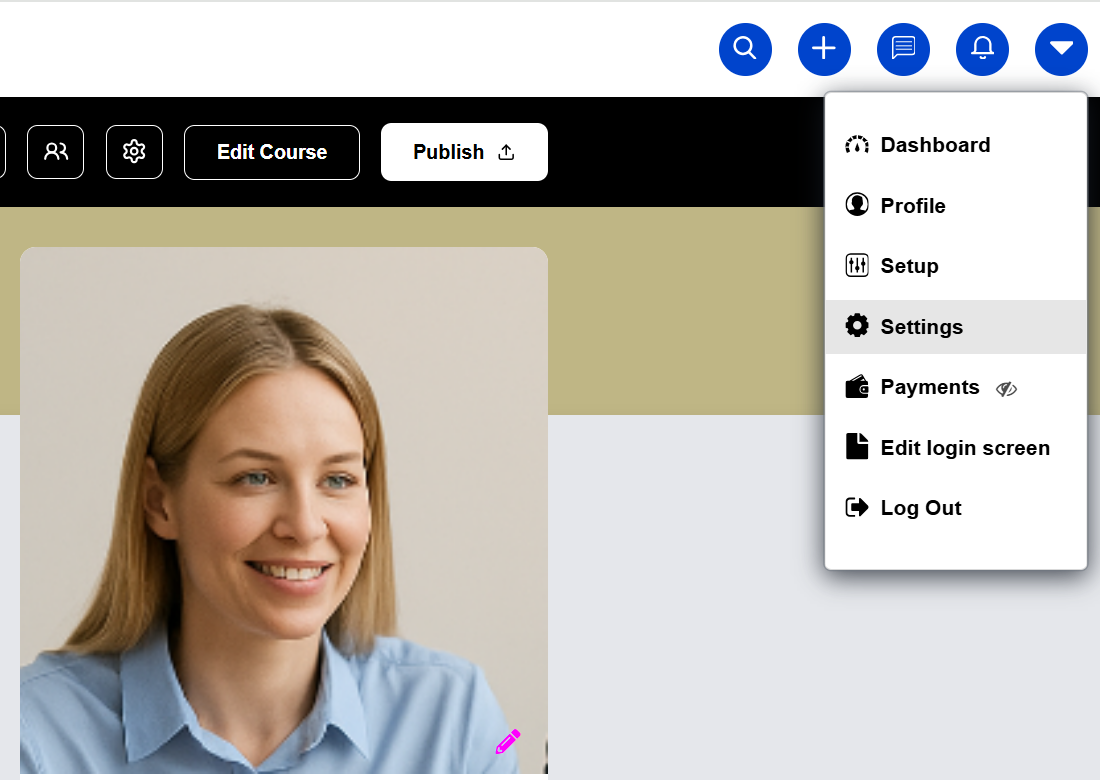Open the course participants icon button

pos(55,152)
